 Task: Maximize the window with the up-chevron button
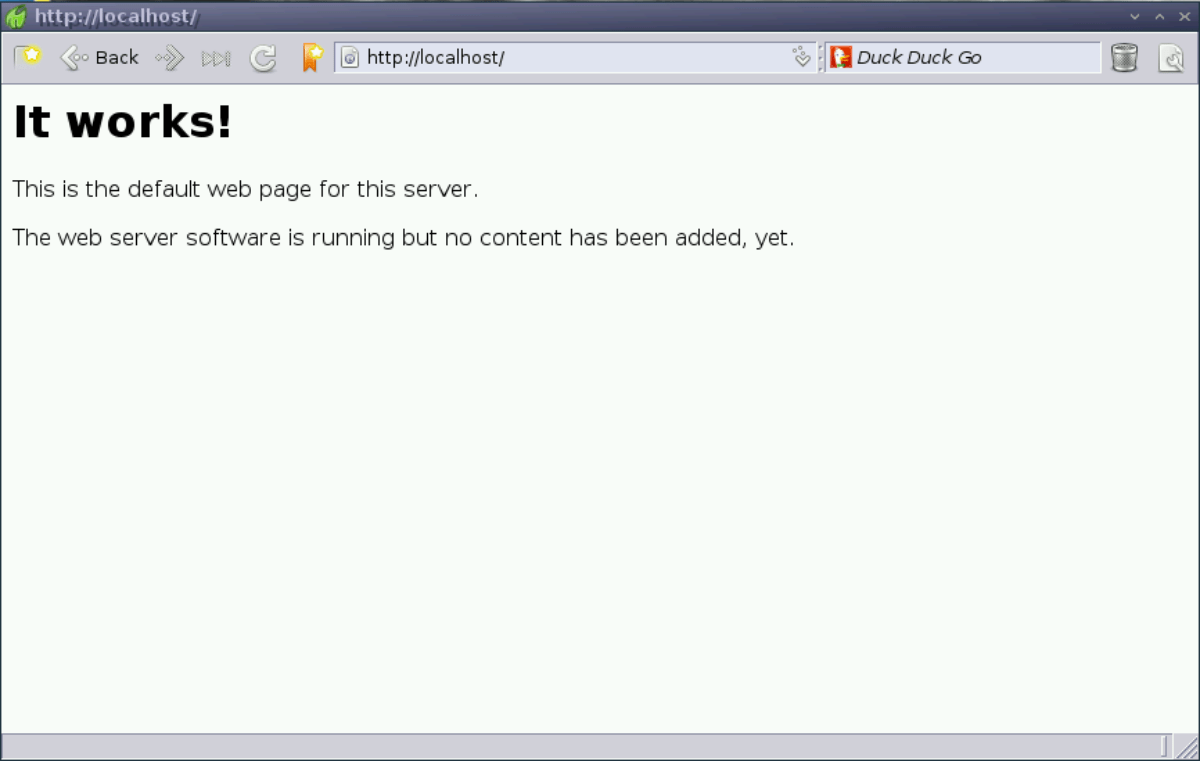[1160, 16]
